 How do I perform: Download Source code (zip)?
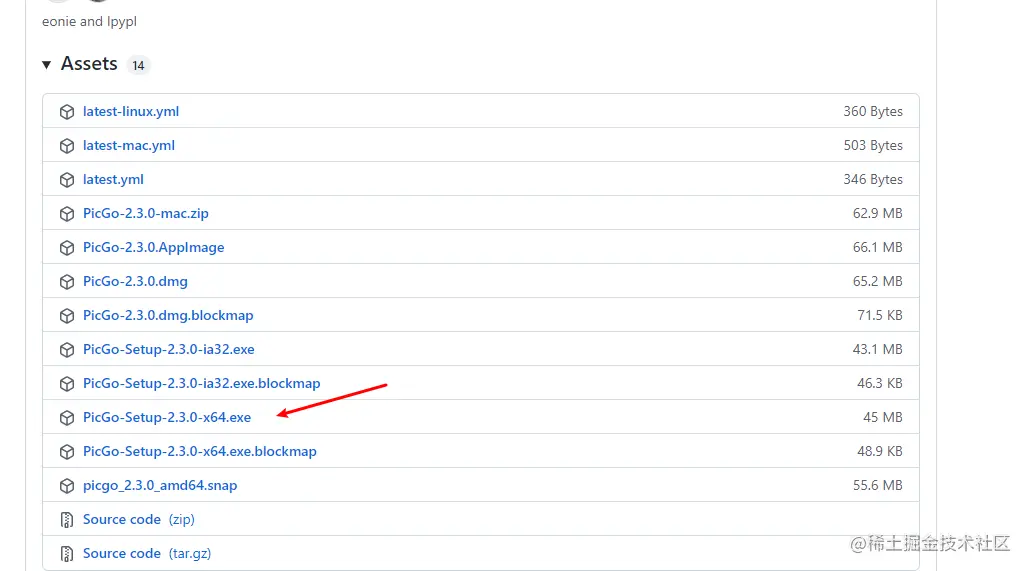click(x=138, y=519)
